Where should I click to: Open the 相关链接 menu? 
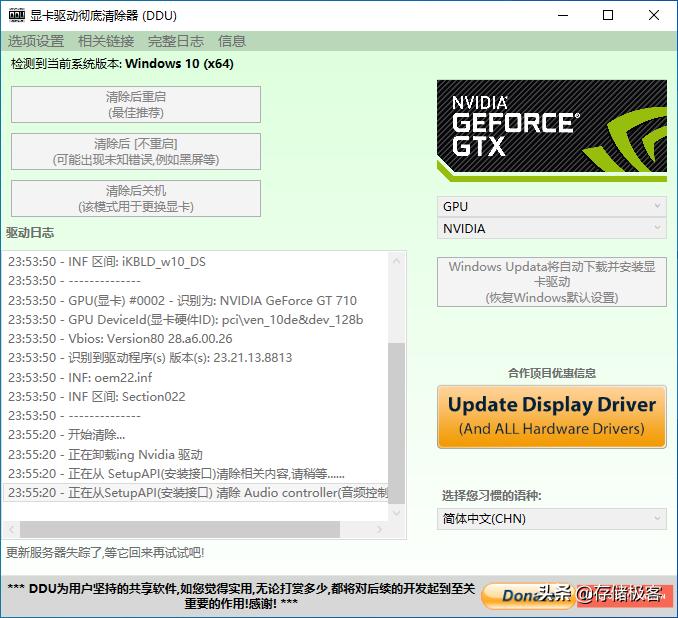106,41
